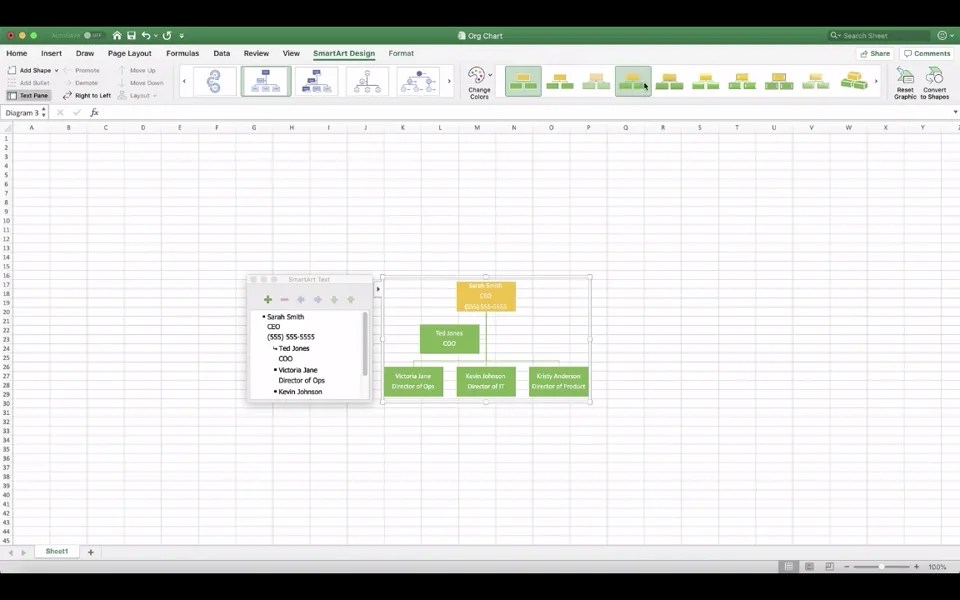Click the move up arrow icon in text pane

(x=350, y=299)
